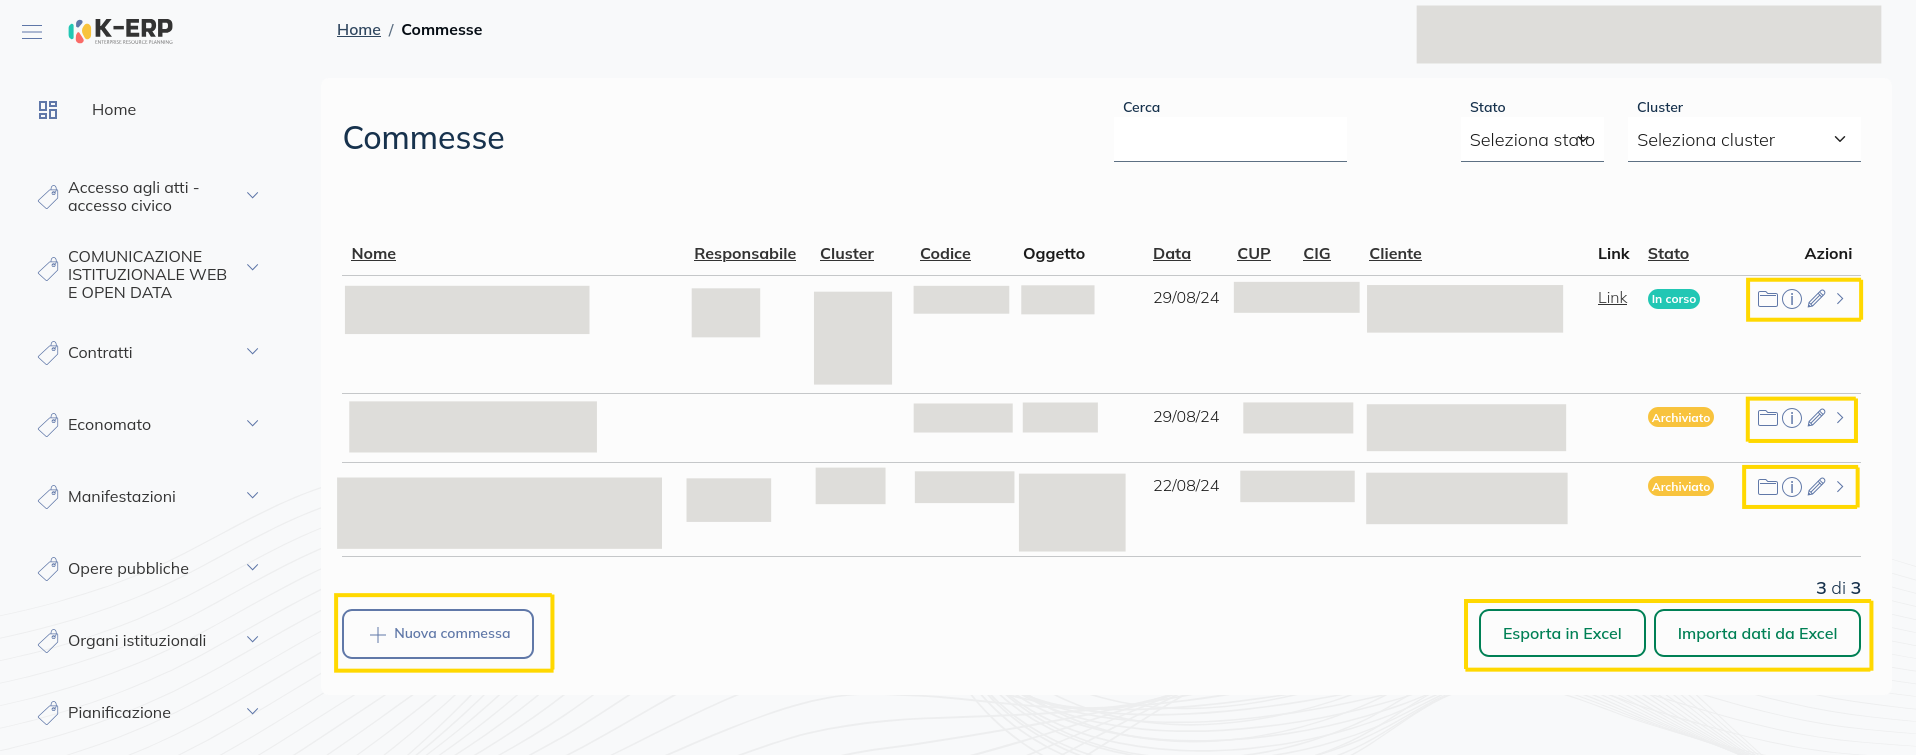The height and width of the screenshot is (755, 1916).
Task: Open details arrow in third commessa row
Action: 1840,486
